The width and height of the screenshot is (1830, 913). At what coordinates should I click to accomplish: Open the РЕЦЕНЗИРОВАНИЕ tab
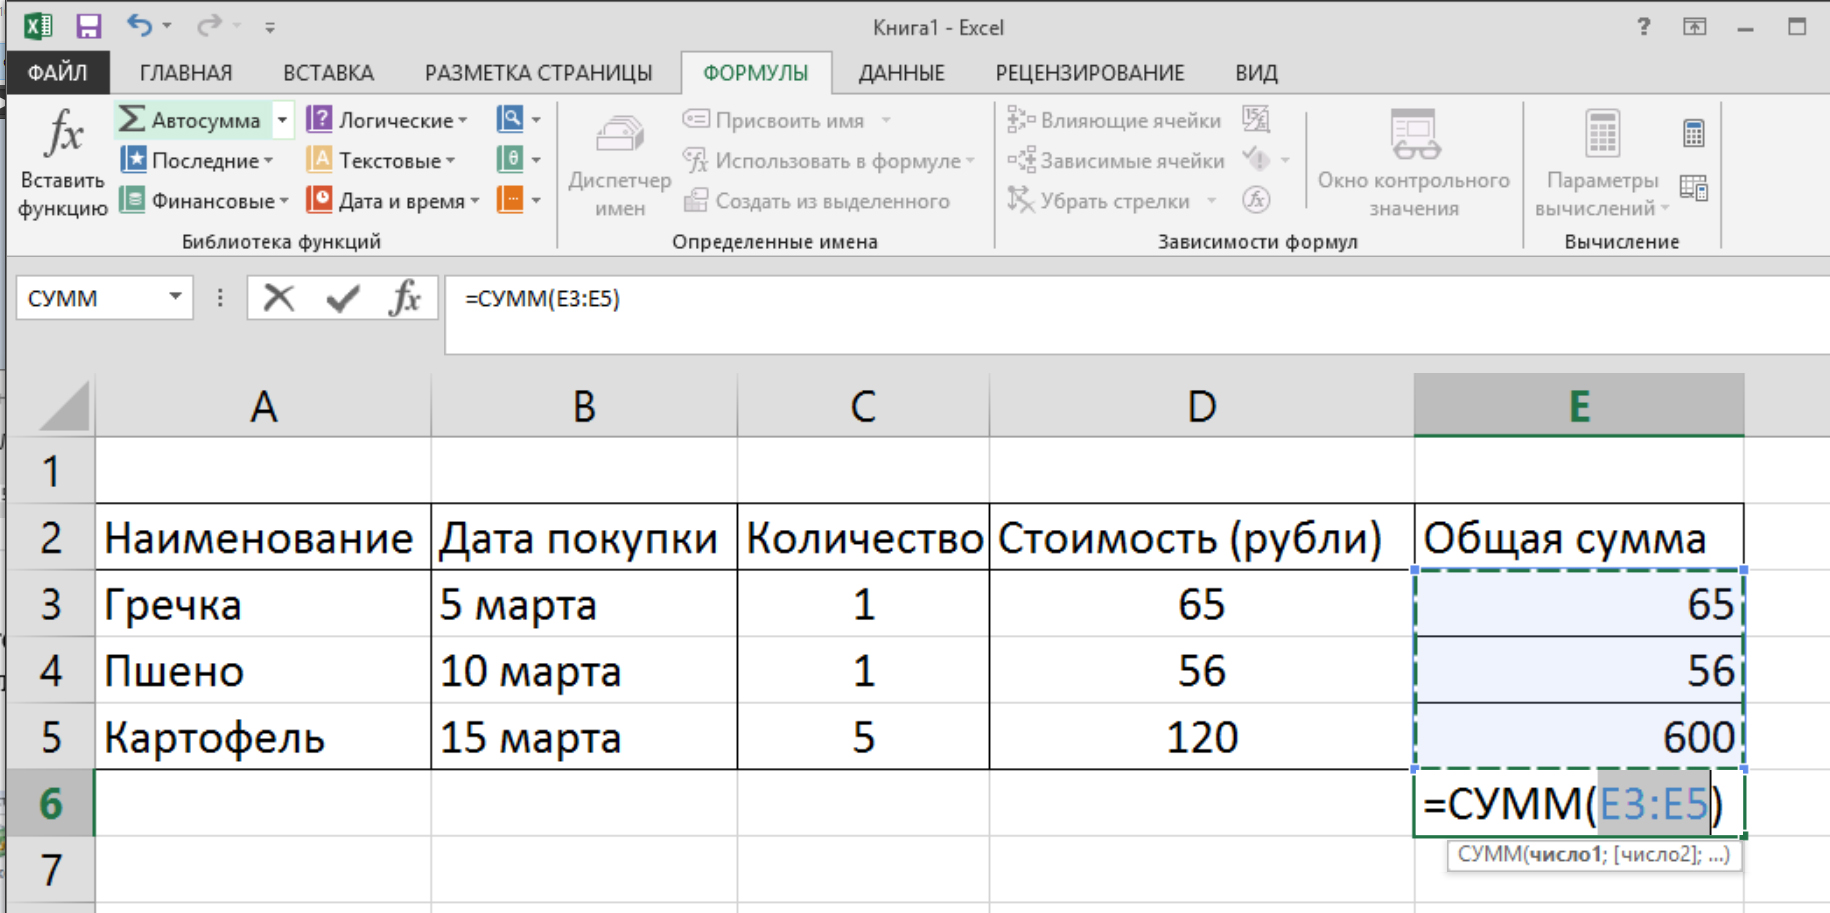(x=1089, y=73)
